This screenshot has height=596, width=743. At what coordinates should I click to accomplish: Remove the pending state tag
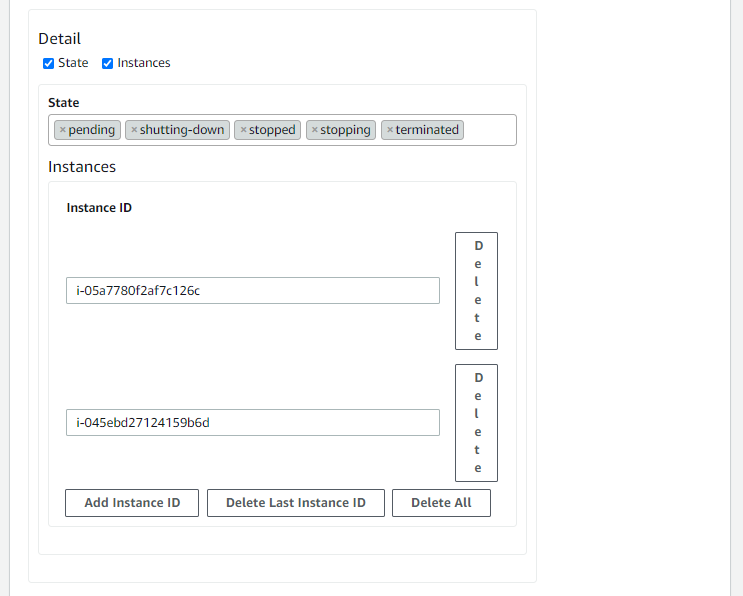coord(62,130)
